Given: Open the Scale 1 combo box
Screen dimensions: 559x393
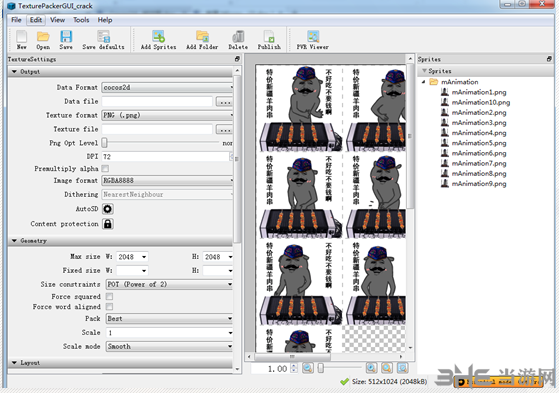Looking at the screenshot, I should tap(169, 333).
